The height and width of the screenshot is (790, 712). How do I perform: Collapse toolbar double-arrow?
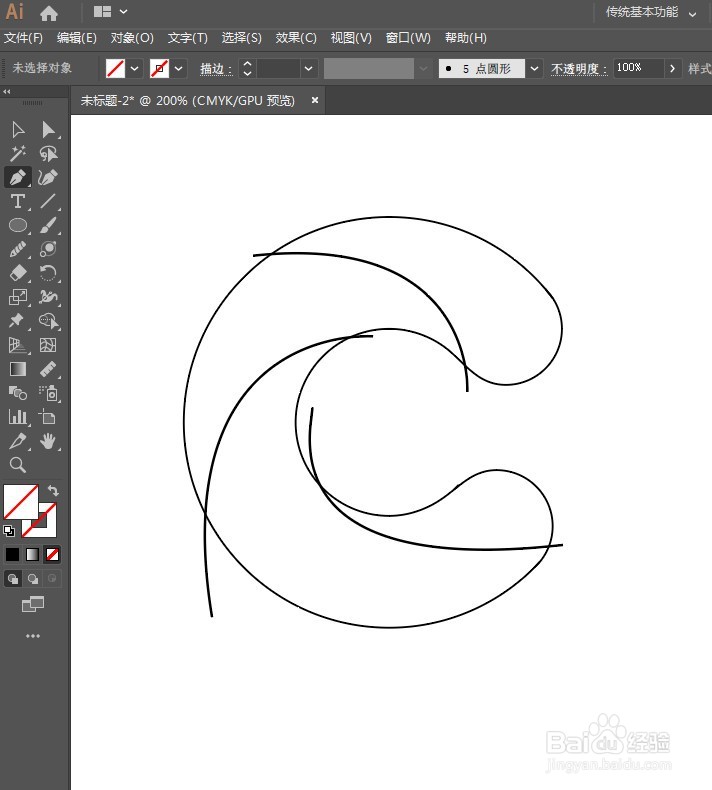coord(7,92)
